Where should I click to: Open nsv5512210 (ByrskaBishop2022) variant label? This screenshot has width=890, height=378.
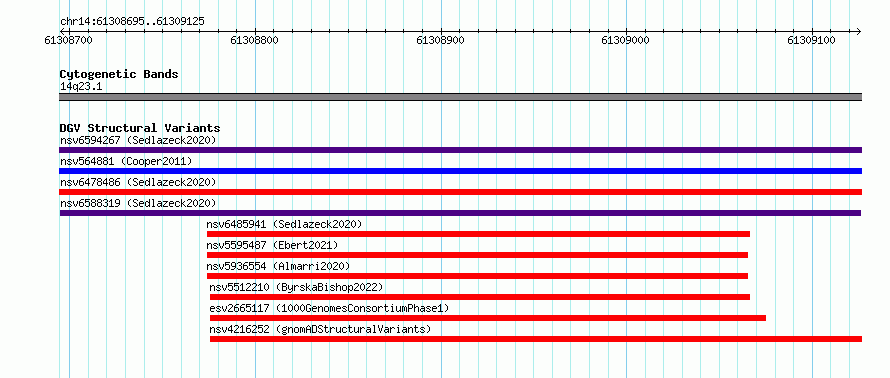pyautogui.click(x=296, y=287)
